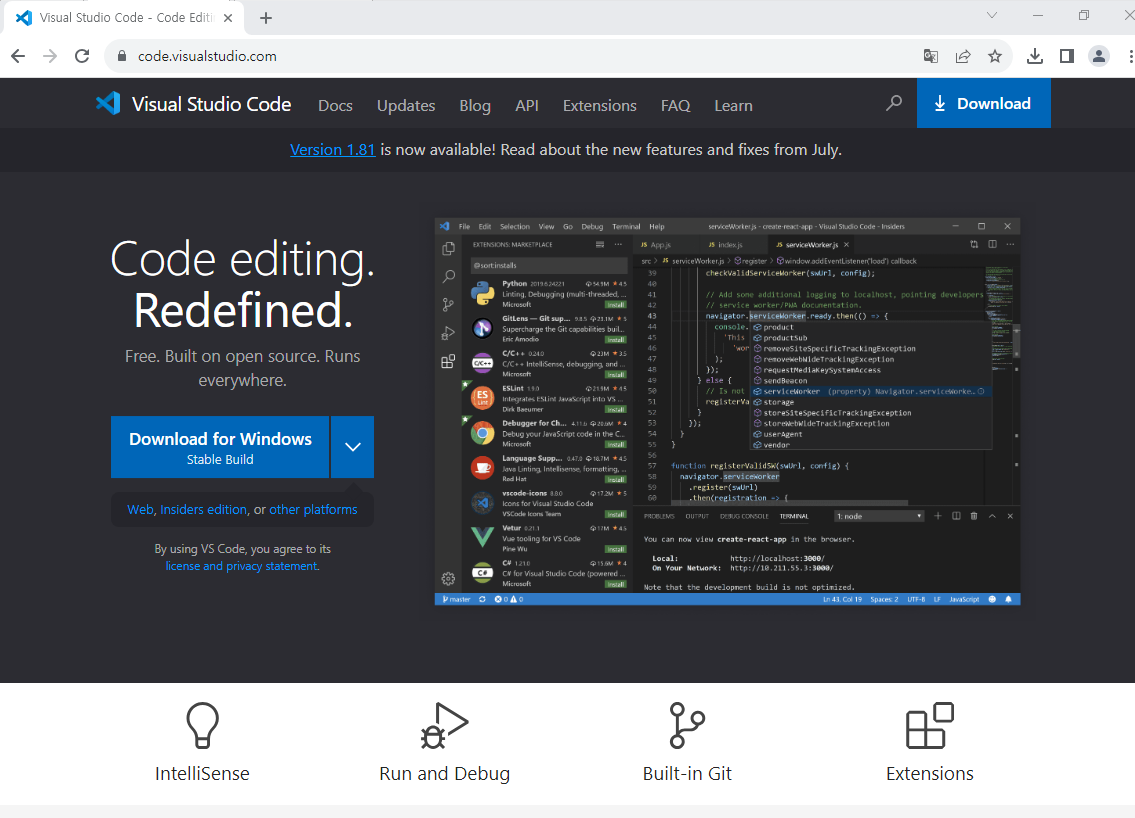
Task: Click the Built-in Git label
Action: click(x=687, y=774)
